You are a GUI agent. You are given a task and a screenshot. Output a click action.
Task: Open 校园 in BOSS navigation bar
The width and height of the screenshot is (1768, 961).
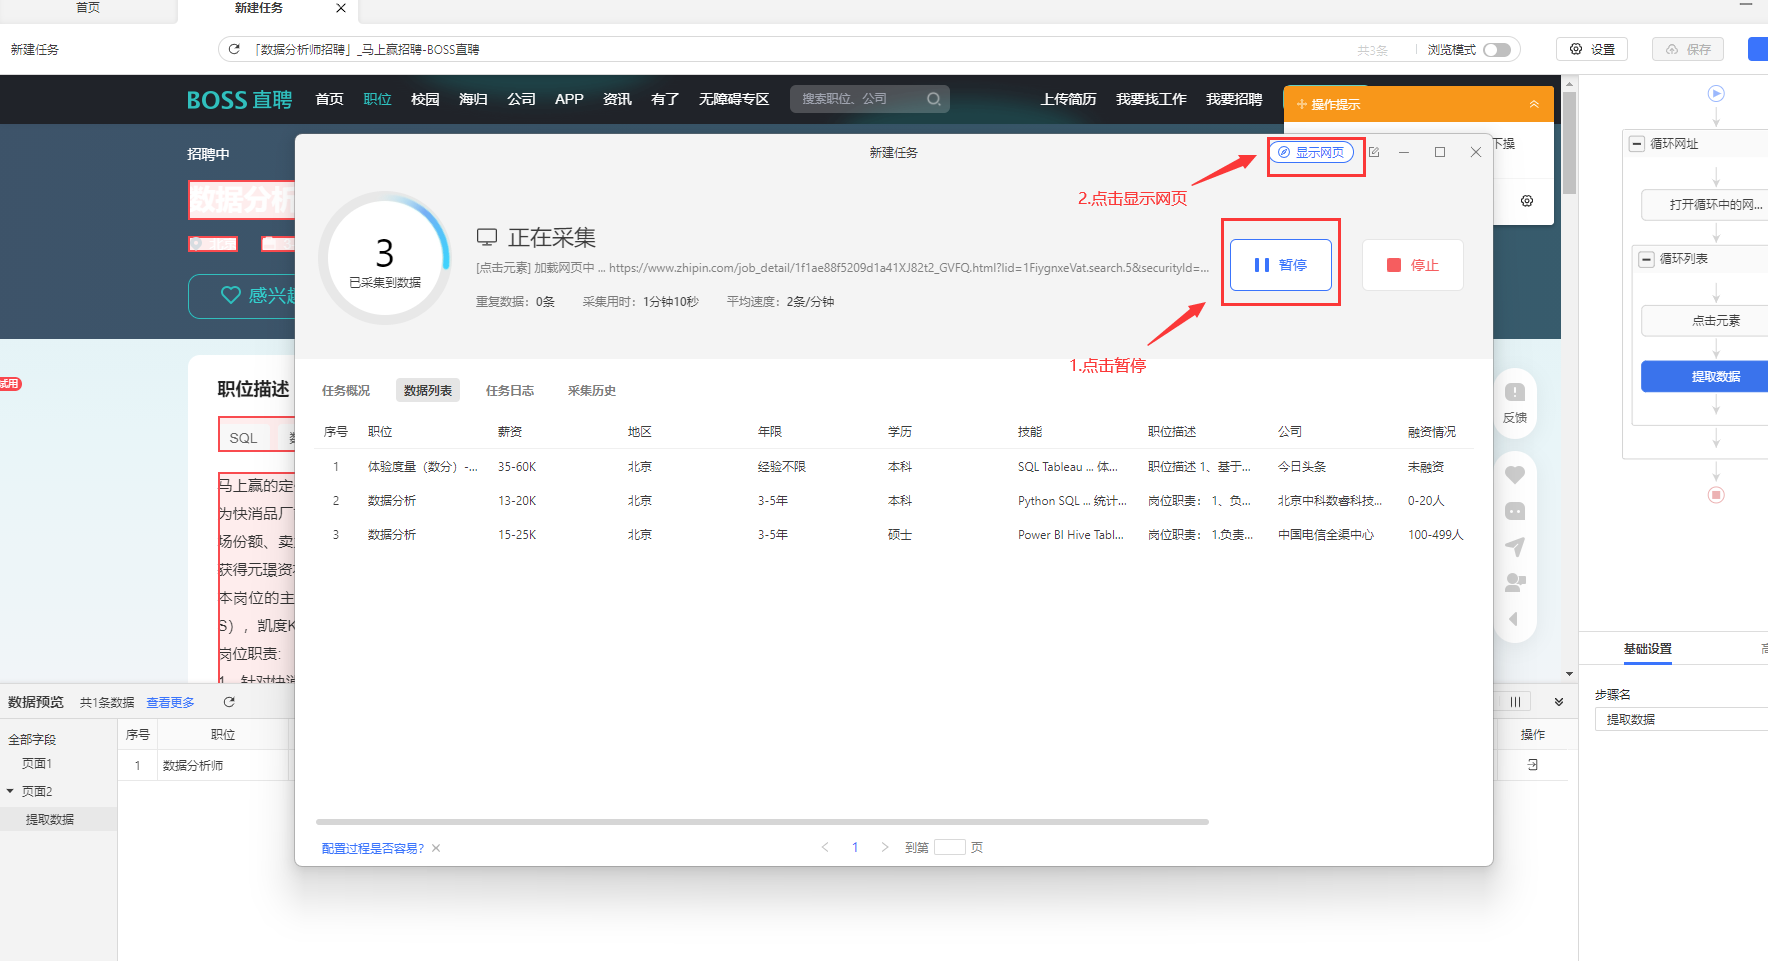(x=425, y=99)
